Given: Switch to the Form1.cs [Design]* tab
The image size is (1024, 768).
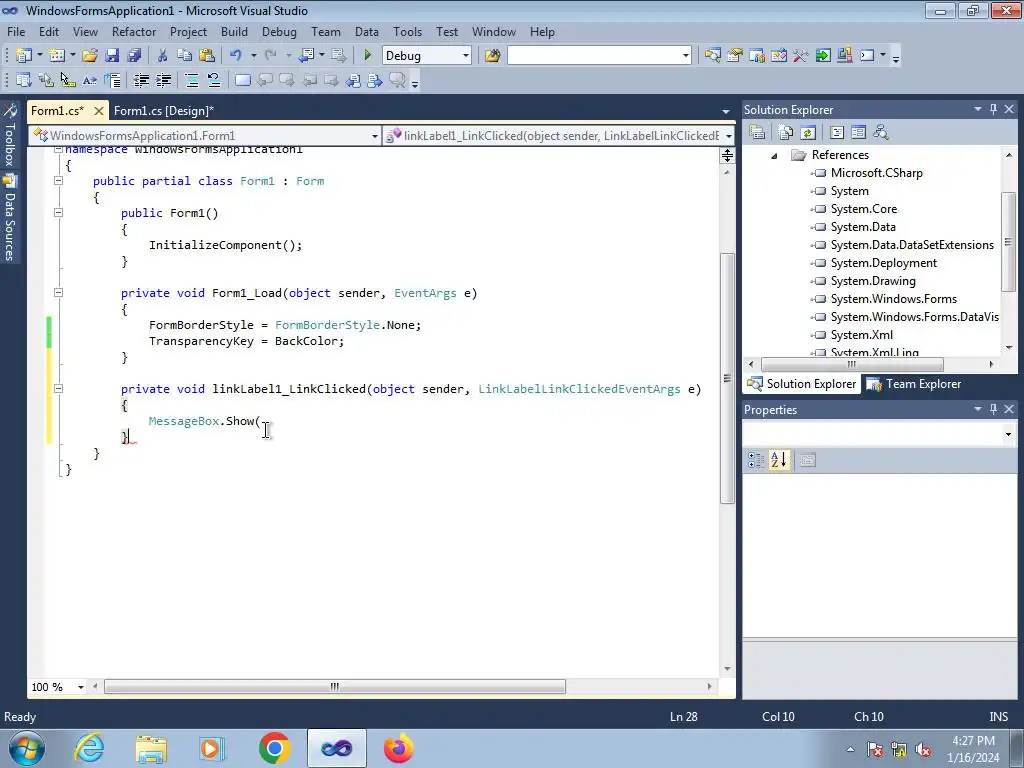Looking at the screenshot, I should (164, 110).
